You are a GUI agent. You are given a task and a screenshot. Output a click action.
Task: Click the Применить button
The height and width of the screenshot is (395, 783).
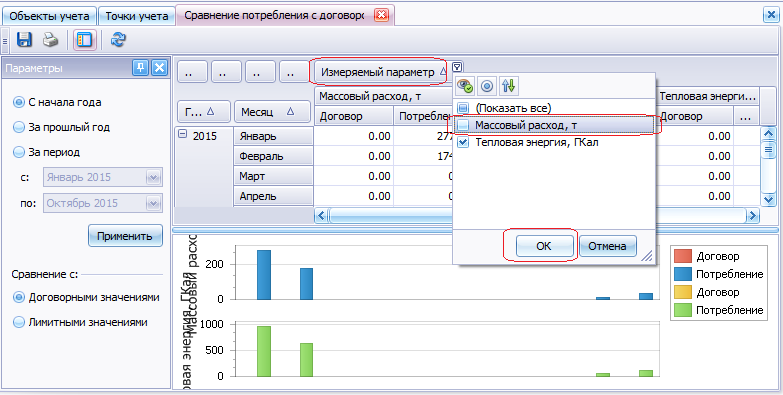tap(125, 236)
